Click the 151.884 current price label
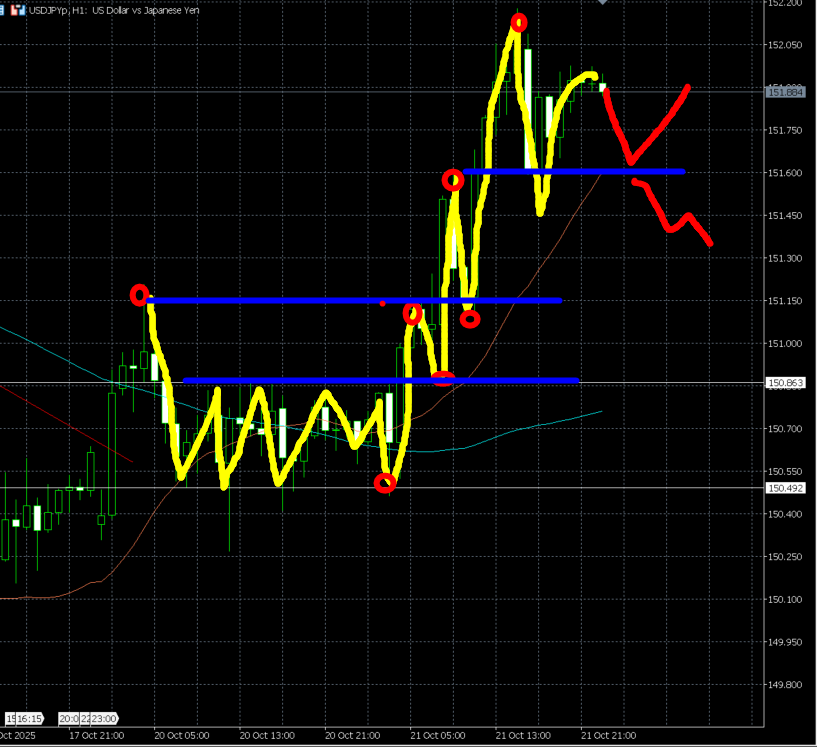This screenshot has height=747, width=817. [x=785, y=92]
